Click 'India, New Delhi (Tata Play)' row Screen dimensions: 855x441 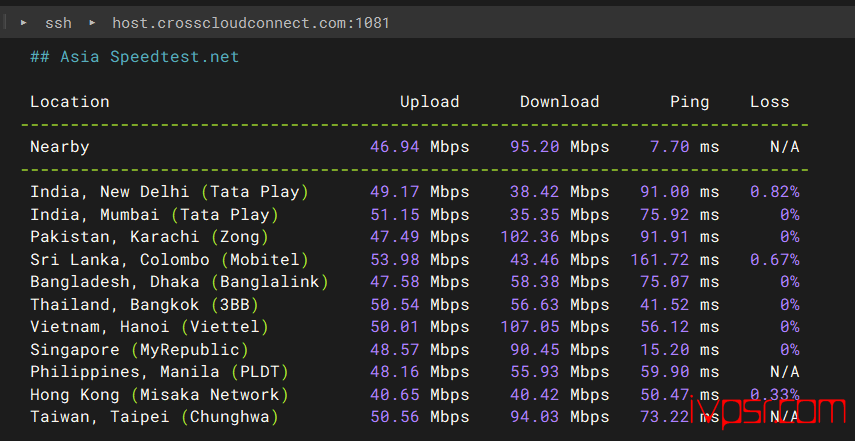415,192
